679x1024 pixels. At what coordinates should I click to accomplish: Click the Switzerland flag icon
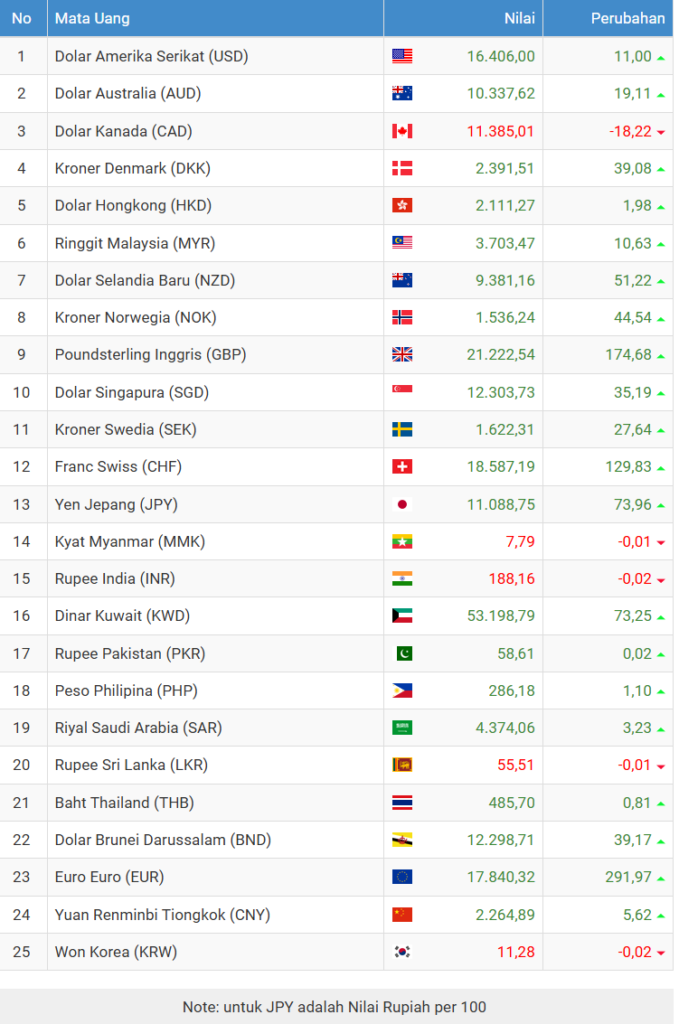(x=402, y=467)
